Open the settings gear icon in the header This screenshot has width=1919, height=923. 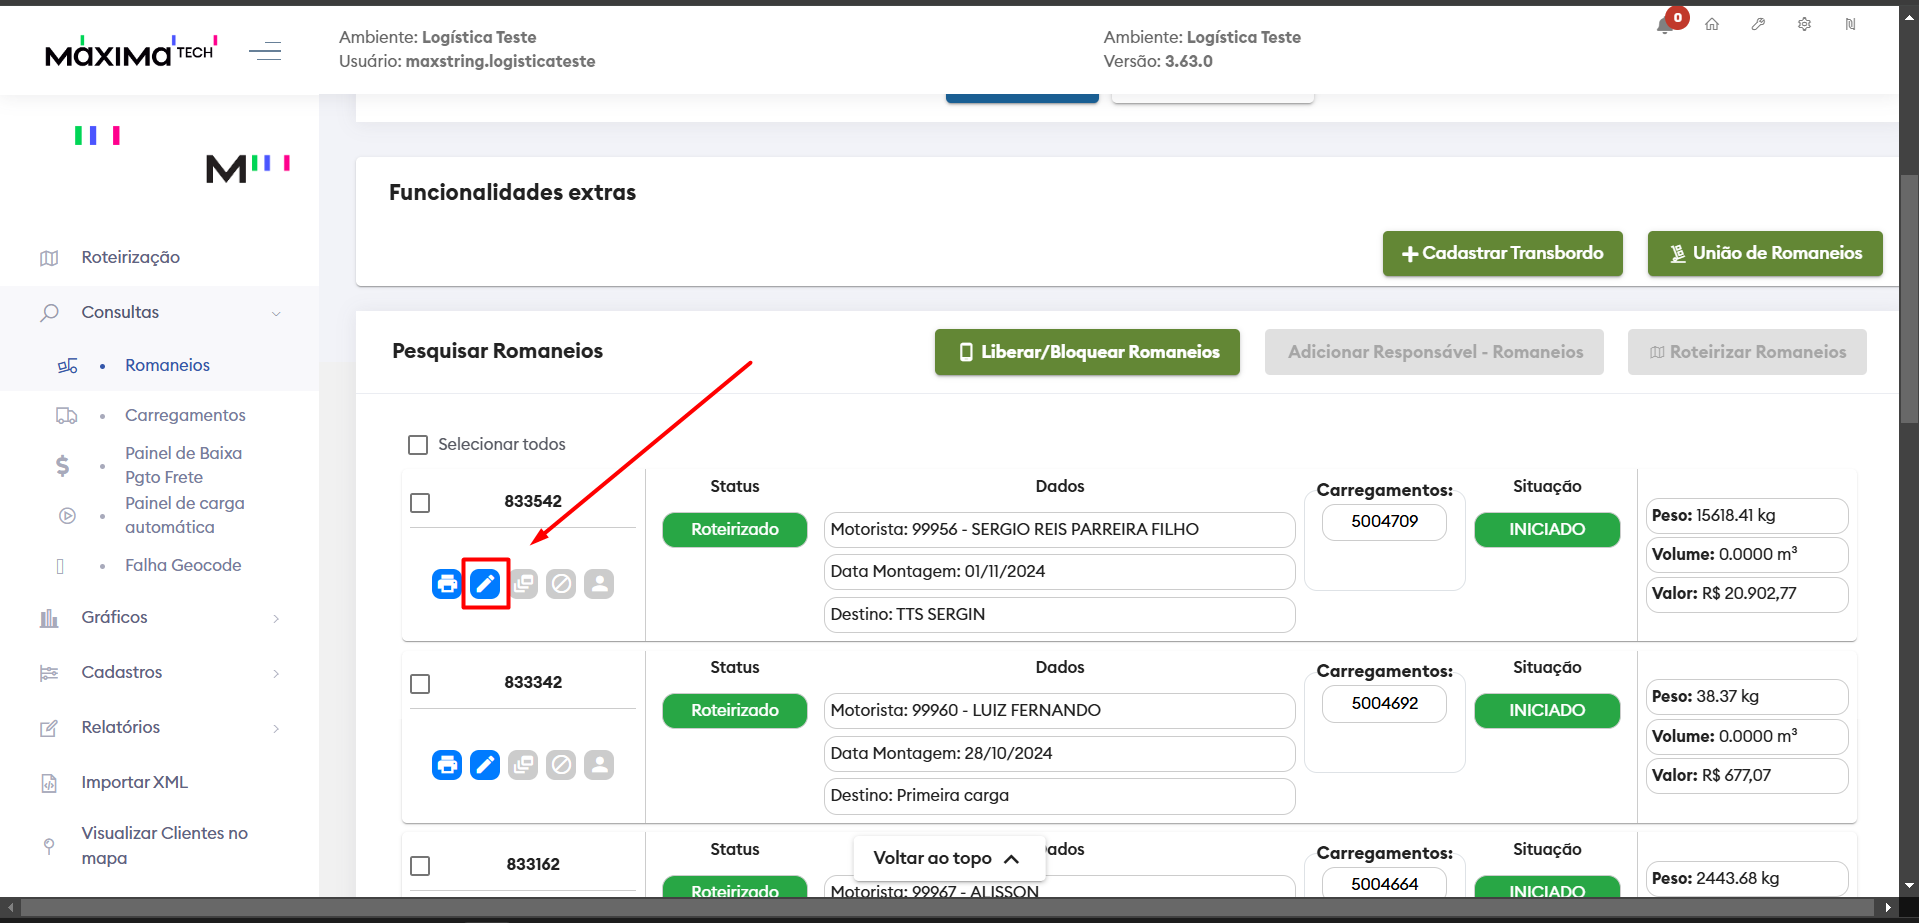pyautogui.click(x=1804, y=24)
